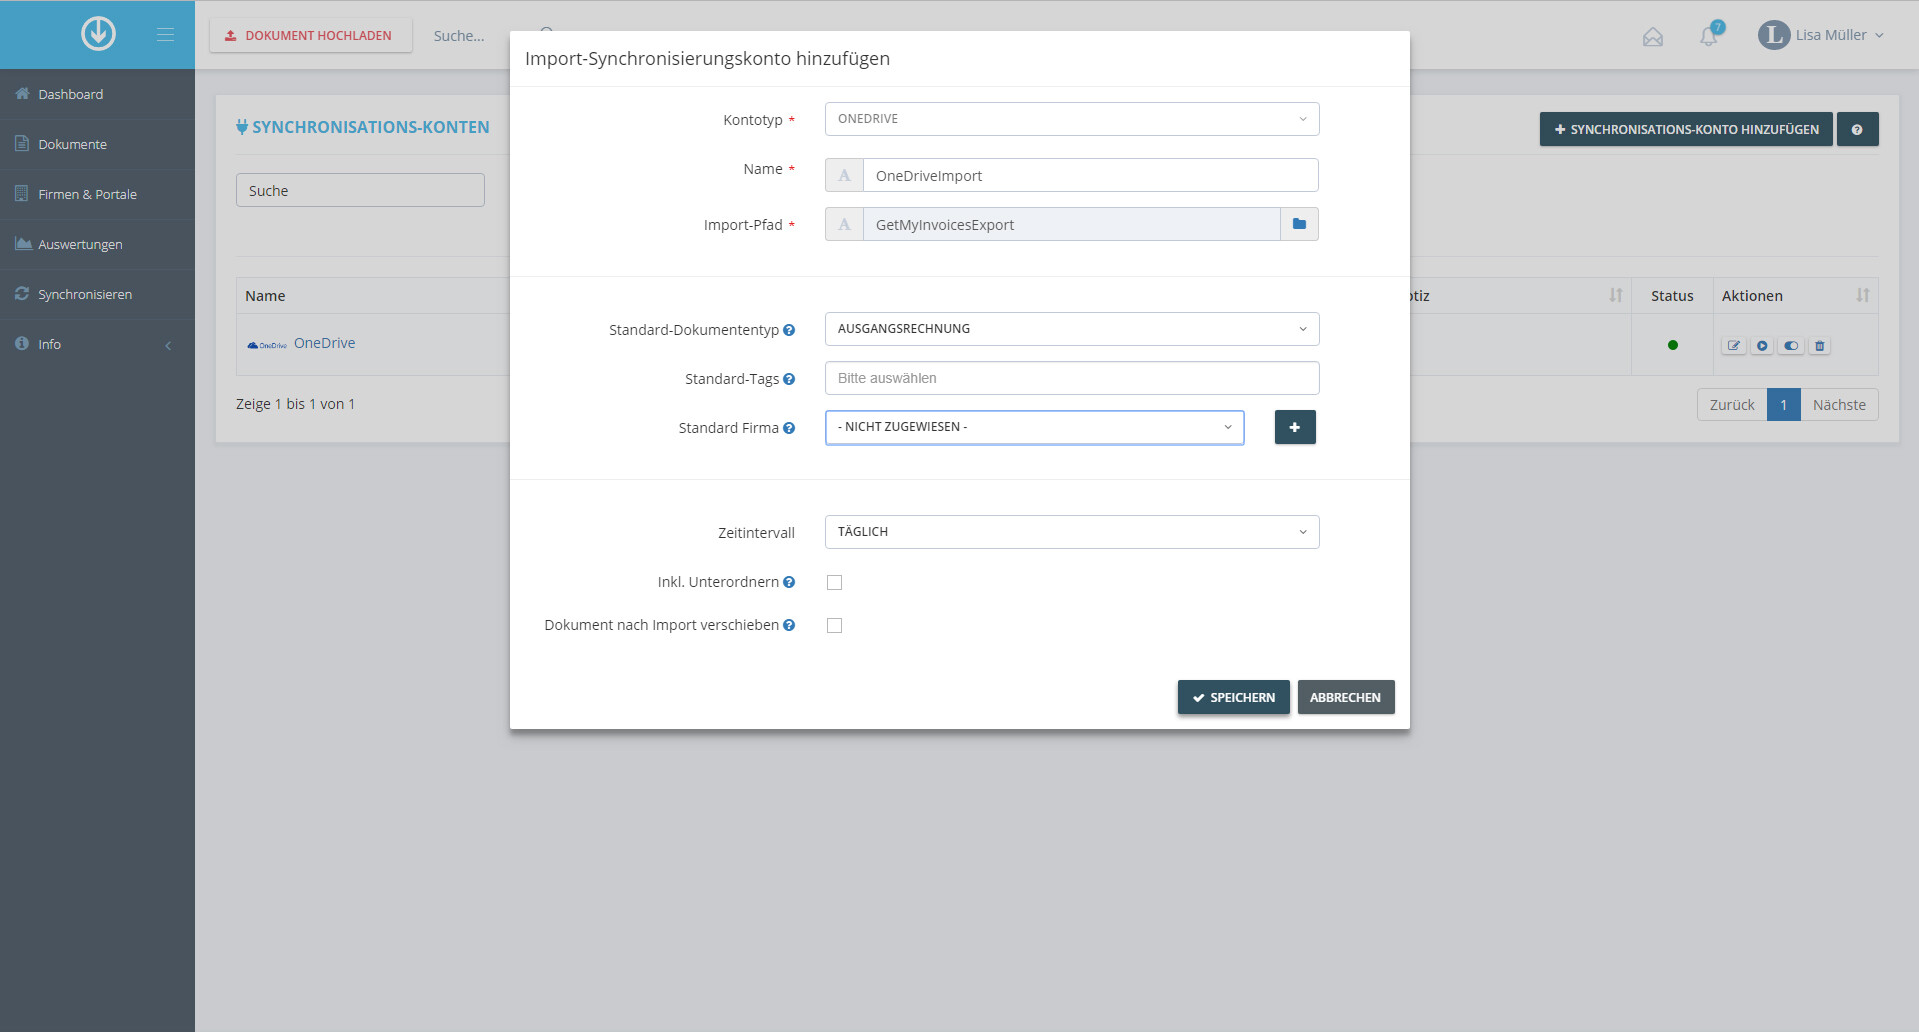Click Dokument hochladen button

[x=311, y=35]
